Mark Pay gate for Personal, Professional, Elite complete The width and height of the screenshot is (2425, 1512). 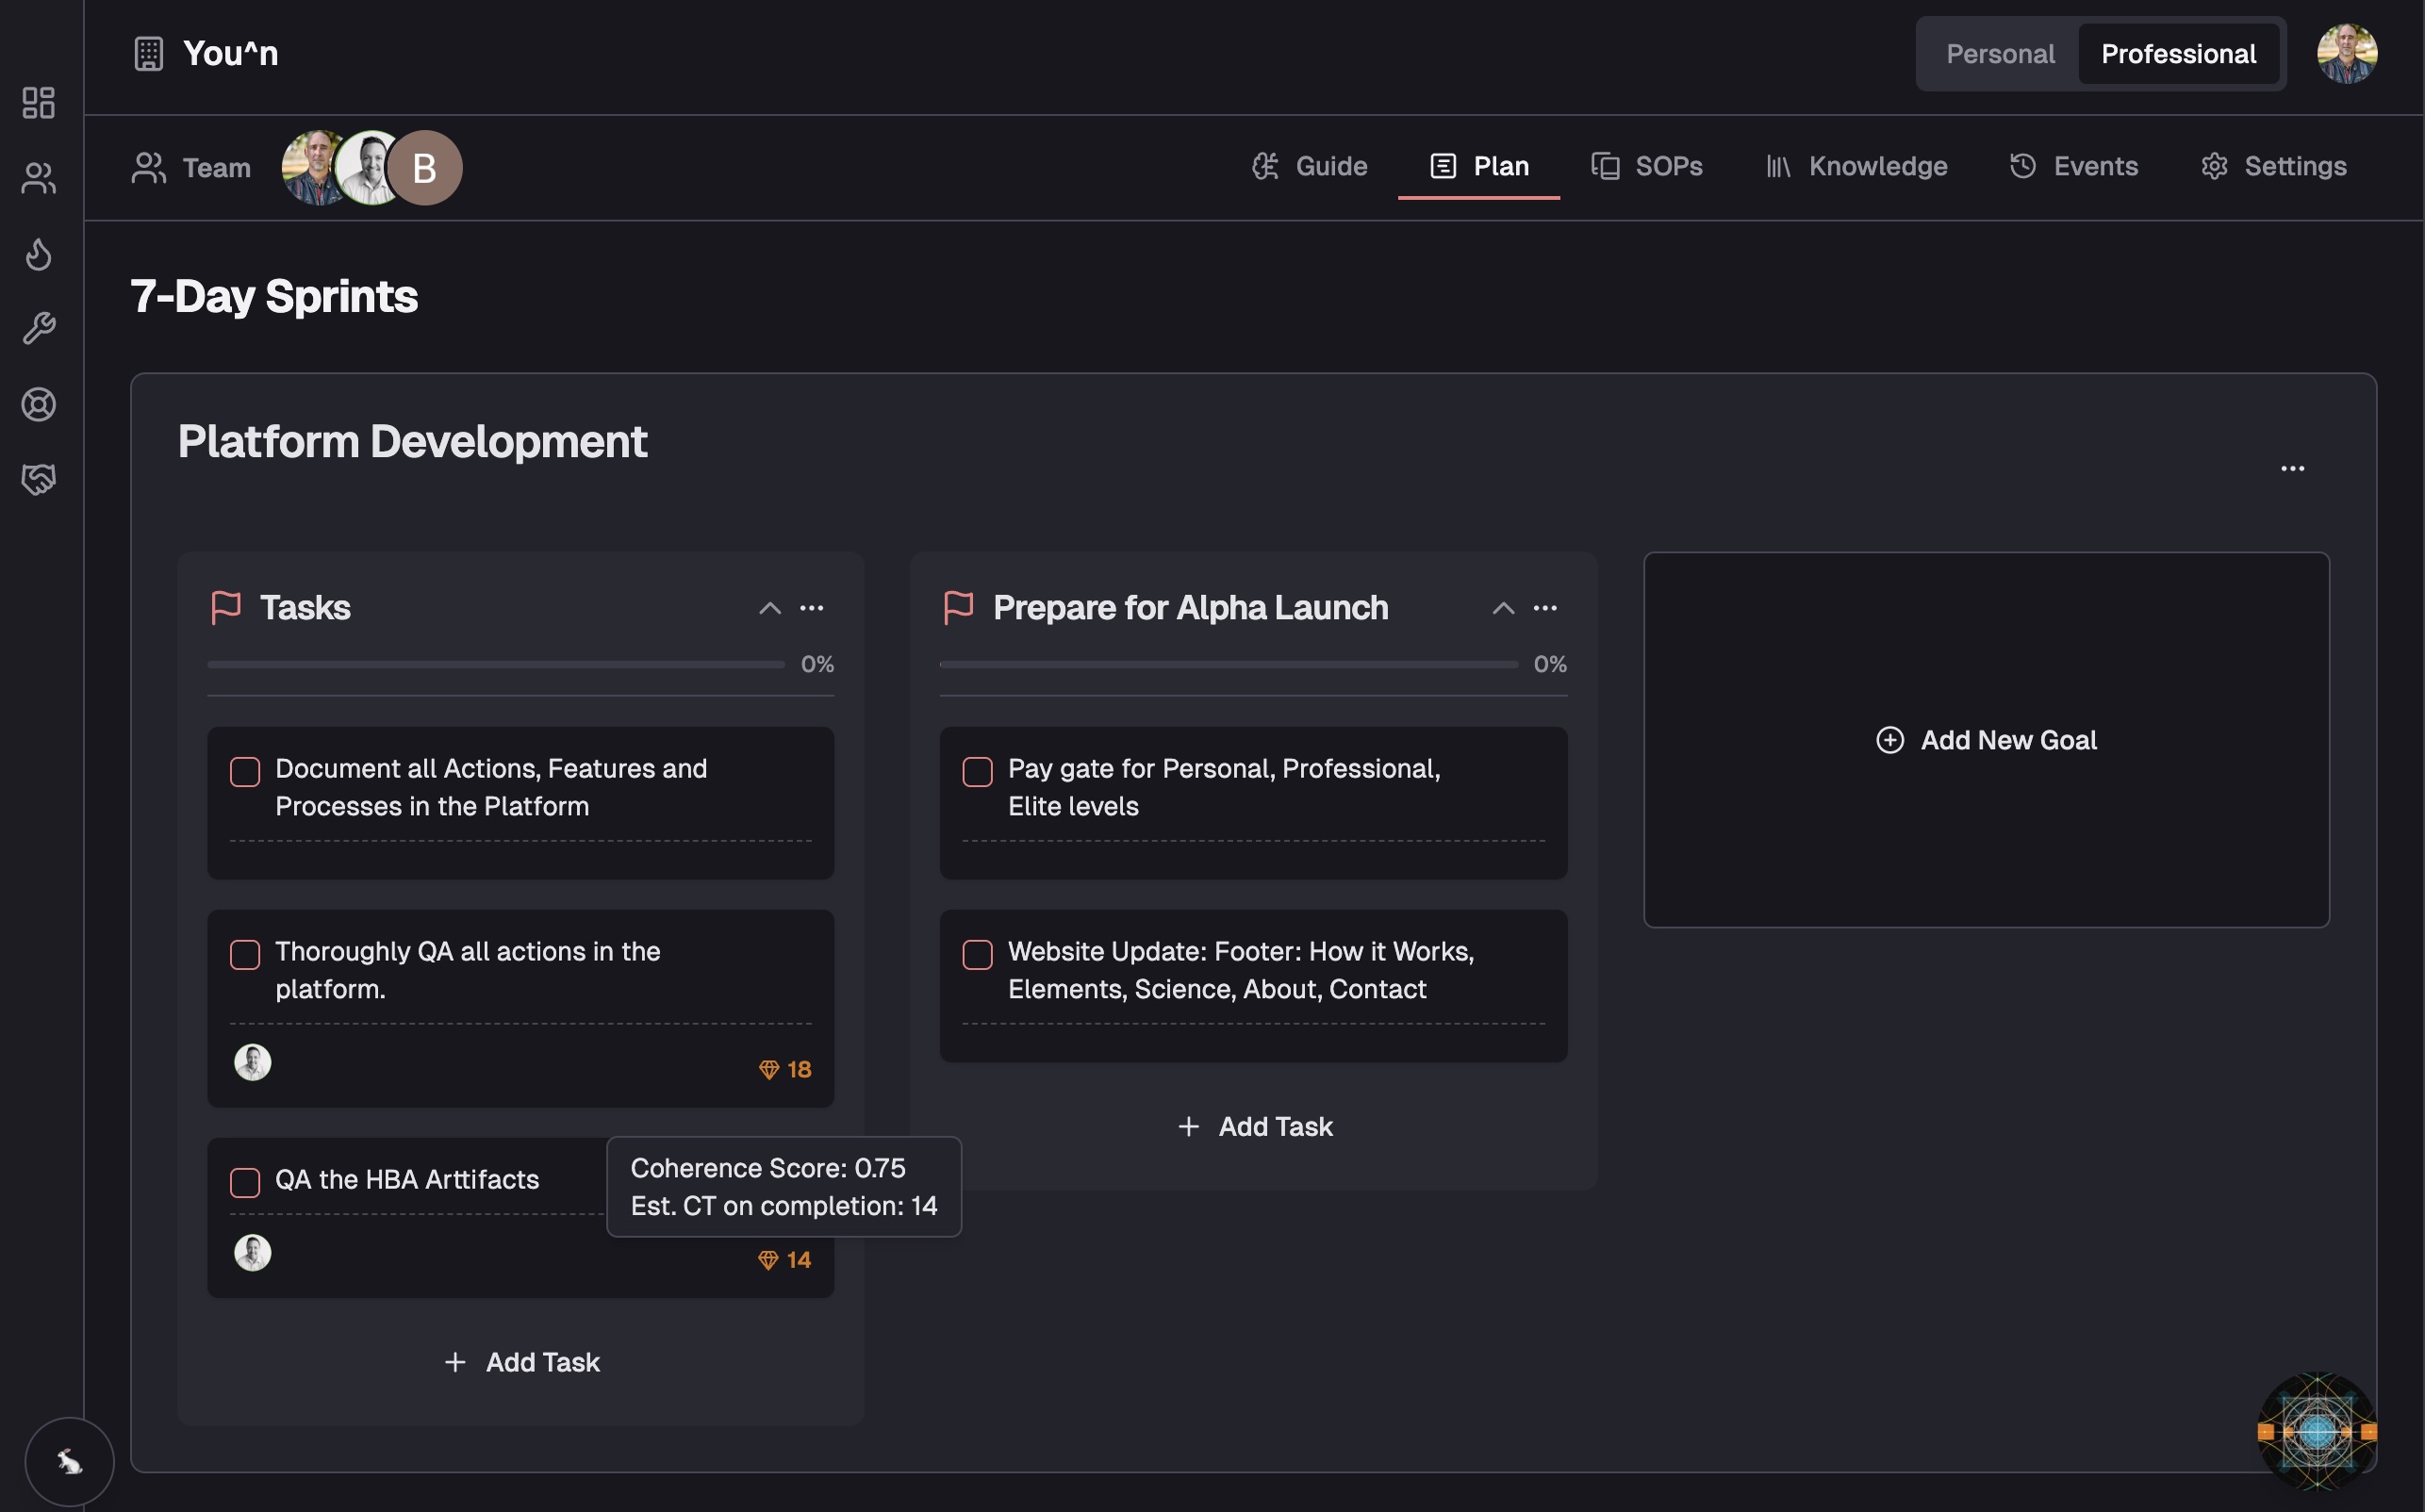(977, 771)
